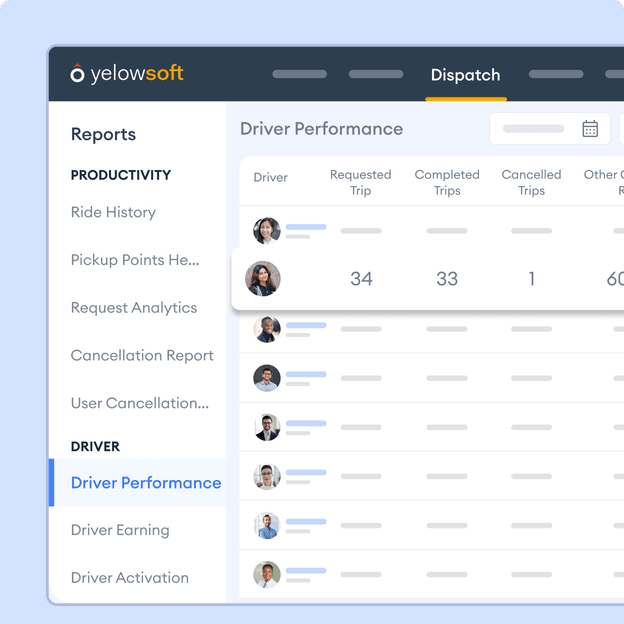Screen dimensions: 624x624
Task: Open the Dispatch tab
Action: click(466, 75)
